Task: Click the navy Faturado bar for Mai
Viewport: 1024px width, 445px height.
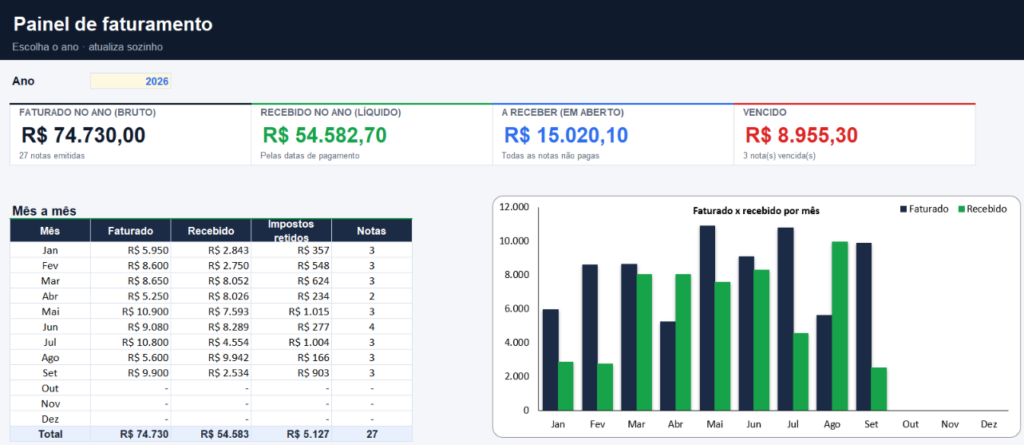Action: [x=707, y=318]
